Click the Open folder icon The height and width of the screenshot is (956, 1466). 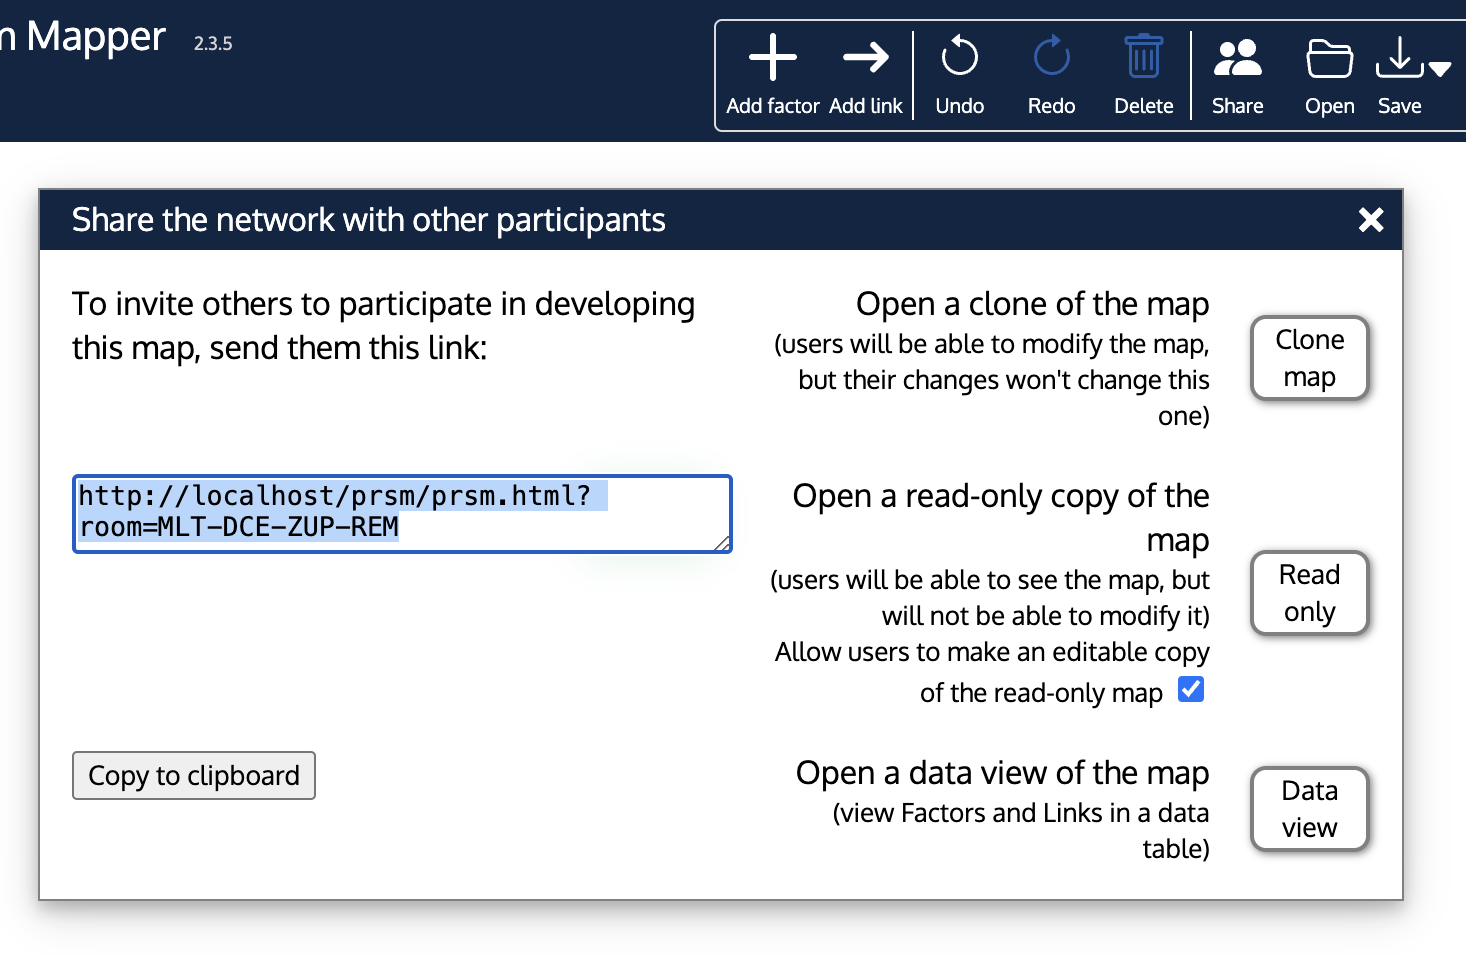point(1329,59)
